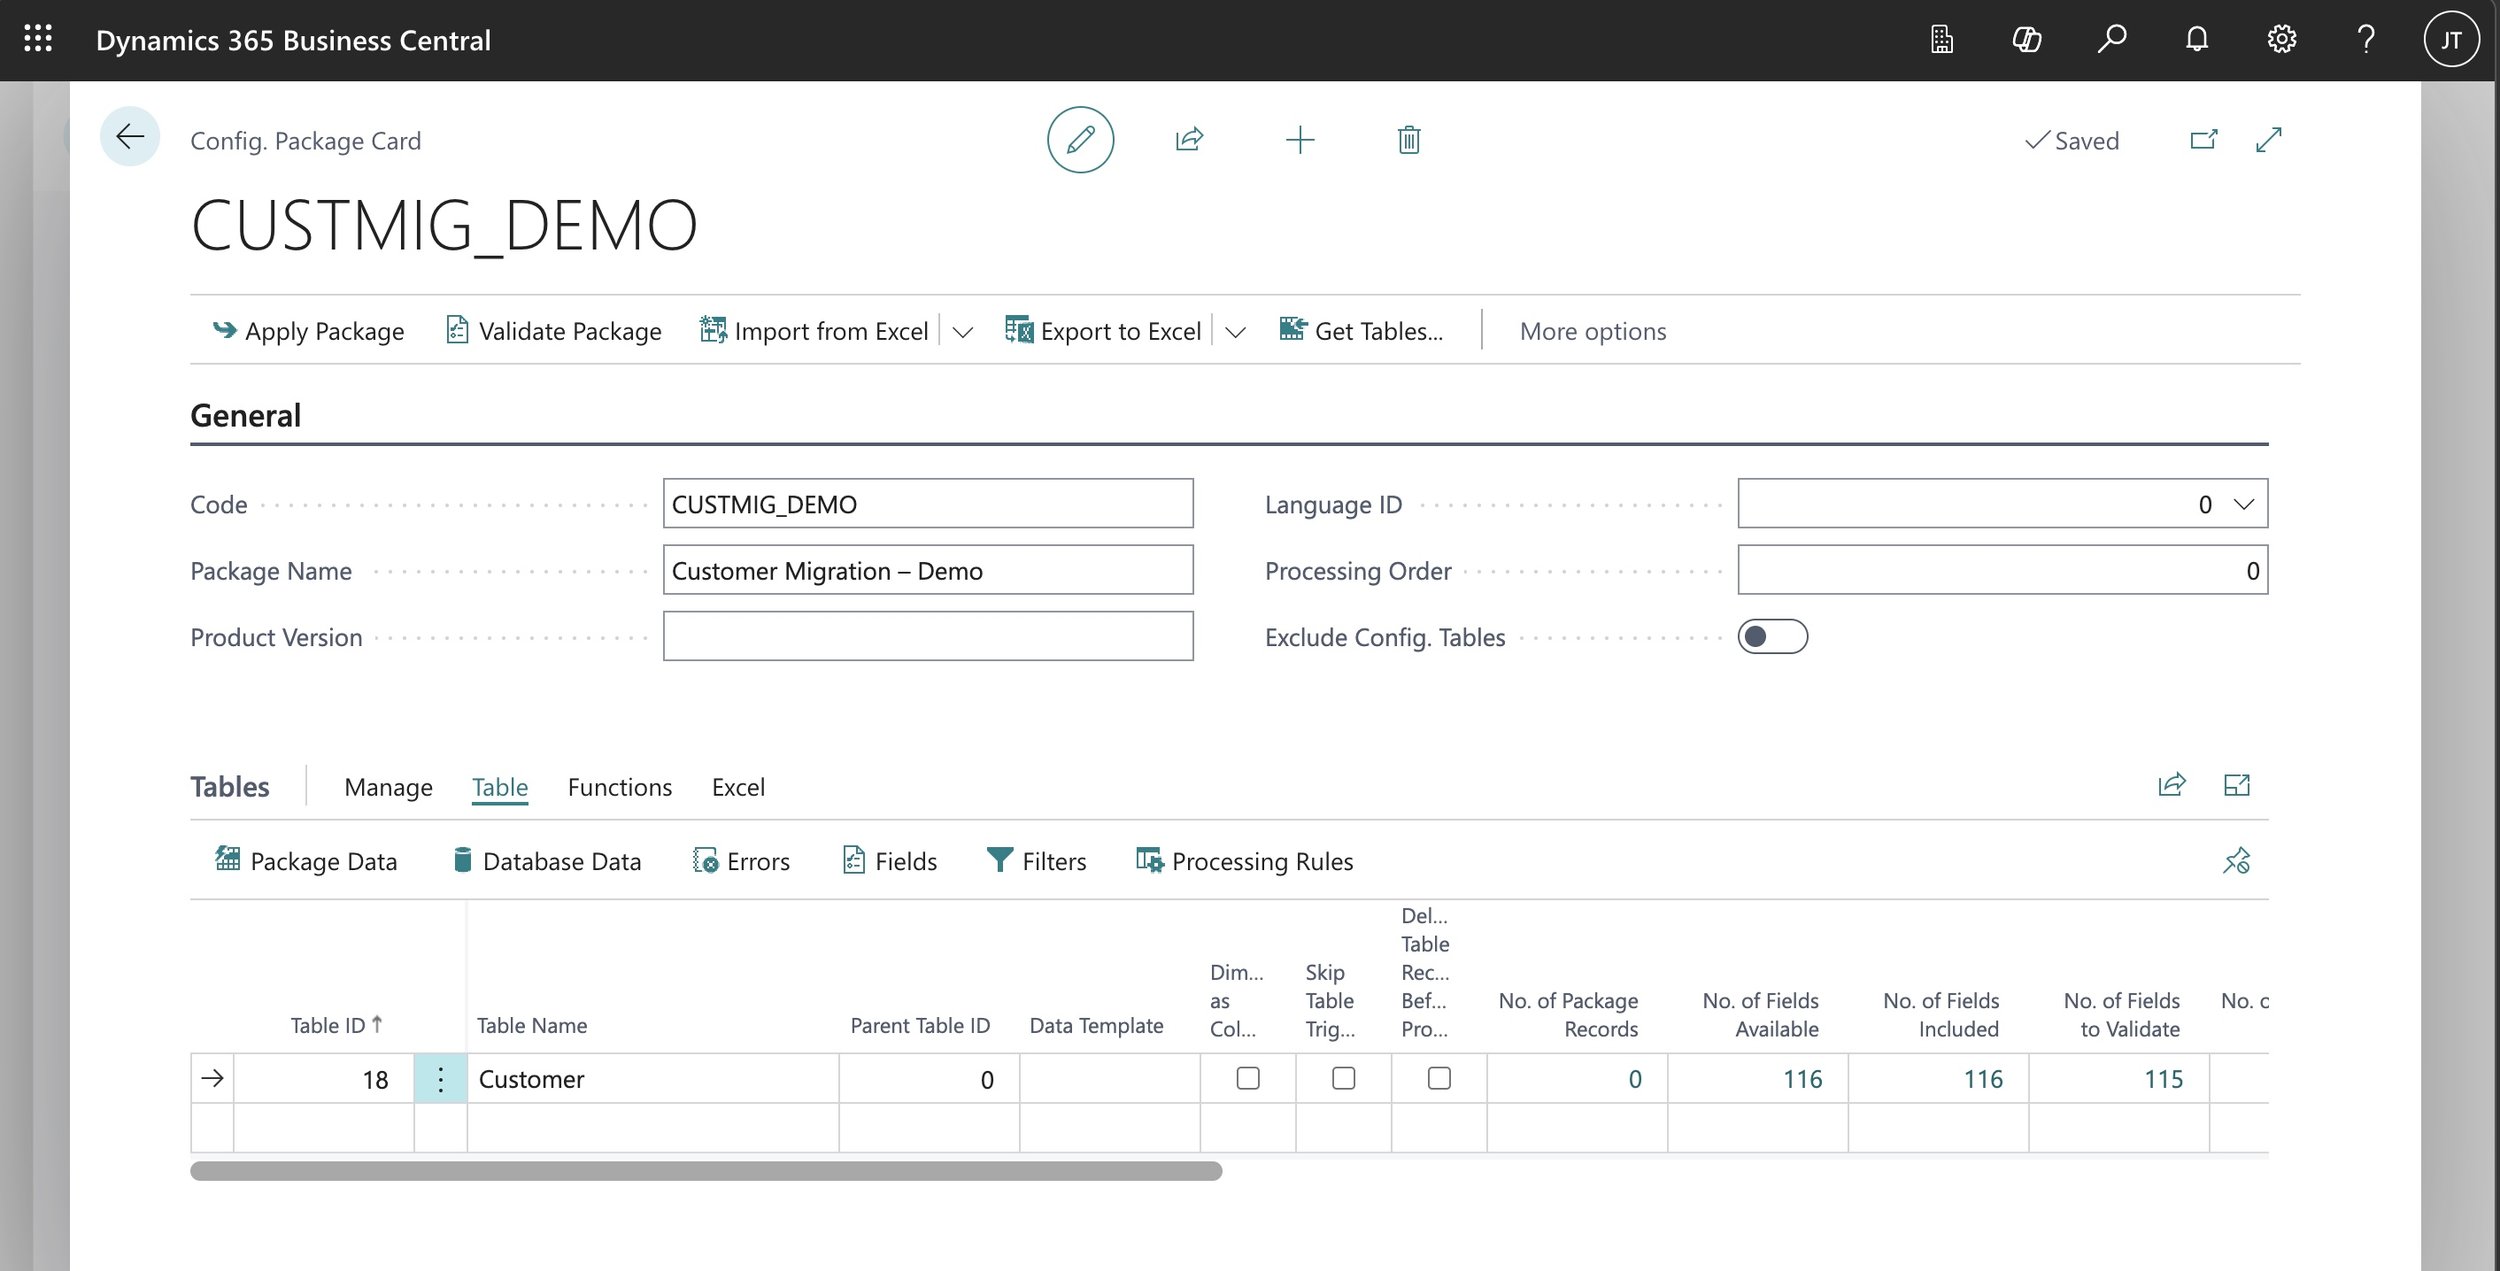Open the Filters action
This screenshot has width=2500, height=1271.
pos(1036,861)
